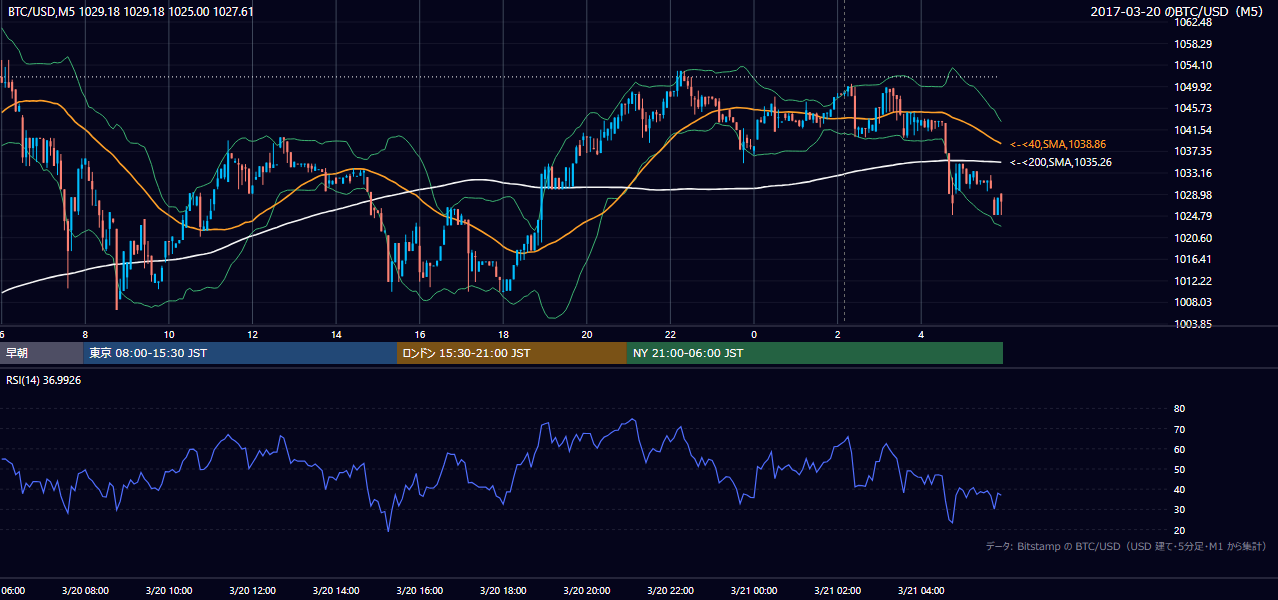Click the 3/20 12:00 bottom time label
1278x600 pixels.
point(252,591)
